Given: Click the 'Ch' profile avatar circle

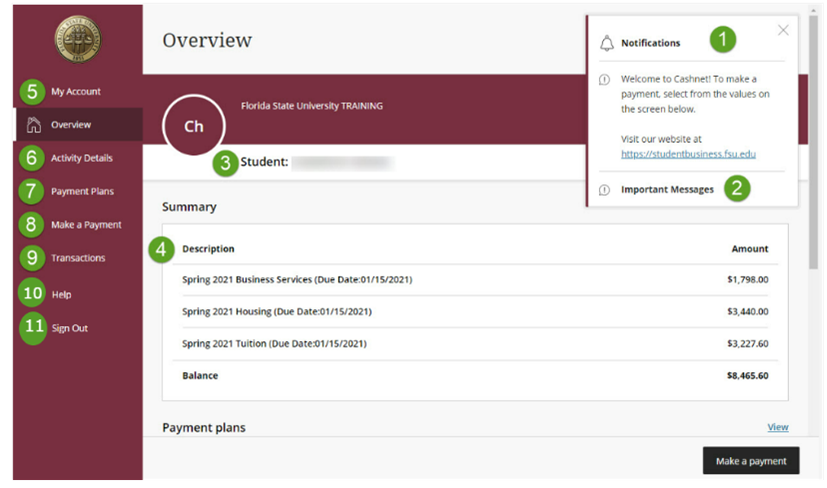Looking at the screenshot, I should [x=194, y=127].
